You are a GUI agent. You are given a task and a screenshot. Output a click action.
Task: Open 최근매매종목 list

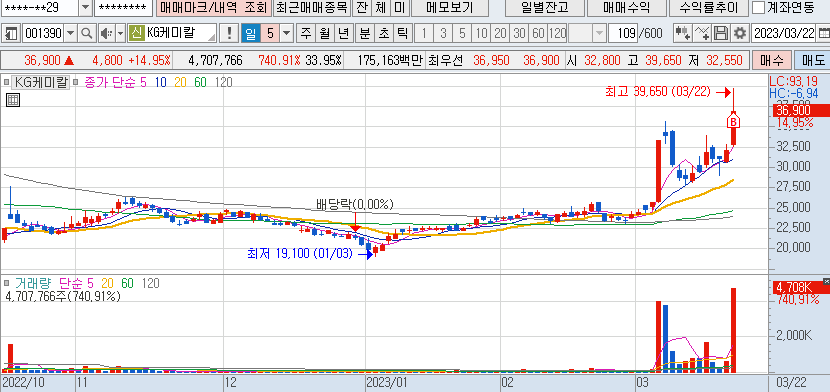pos(312,7)
